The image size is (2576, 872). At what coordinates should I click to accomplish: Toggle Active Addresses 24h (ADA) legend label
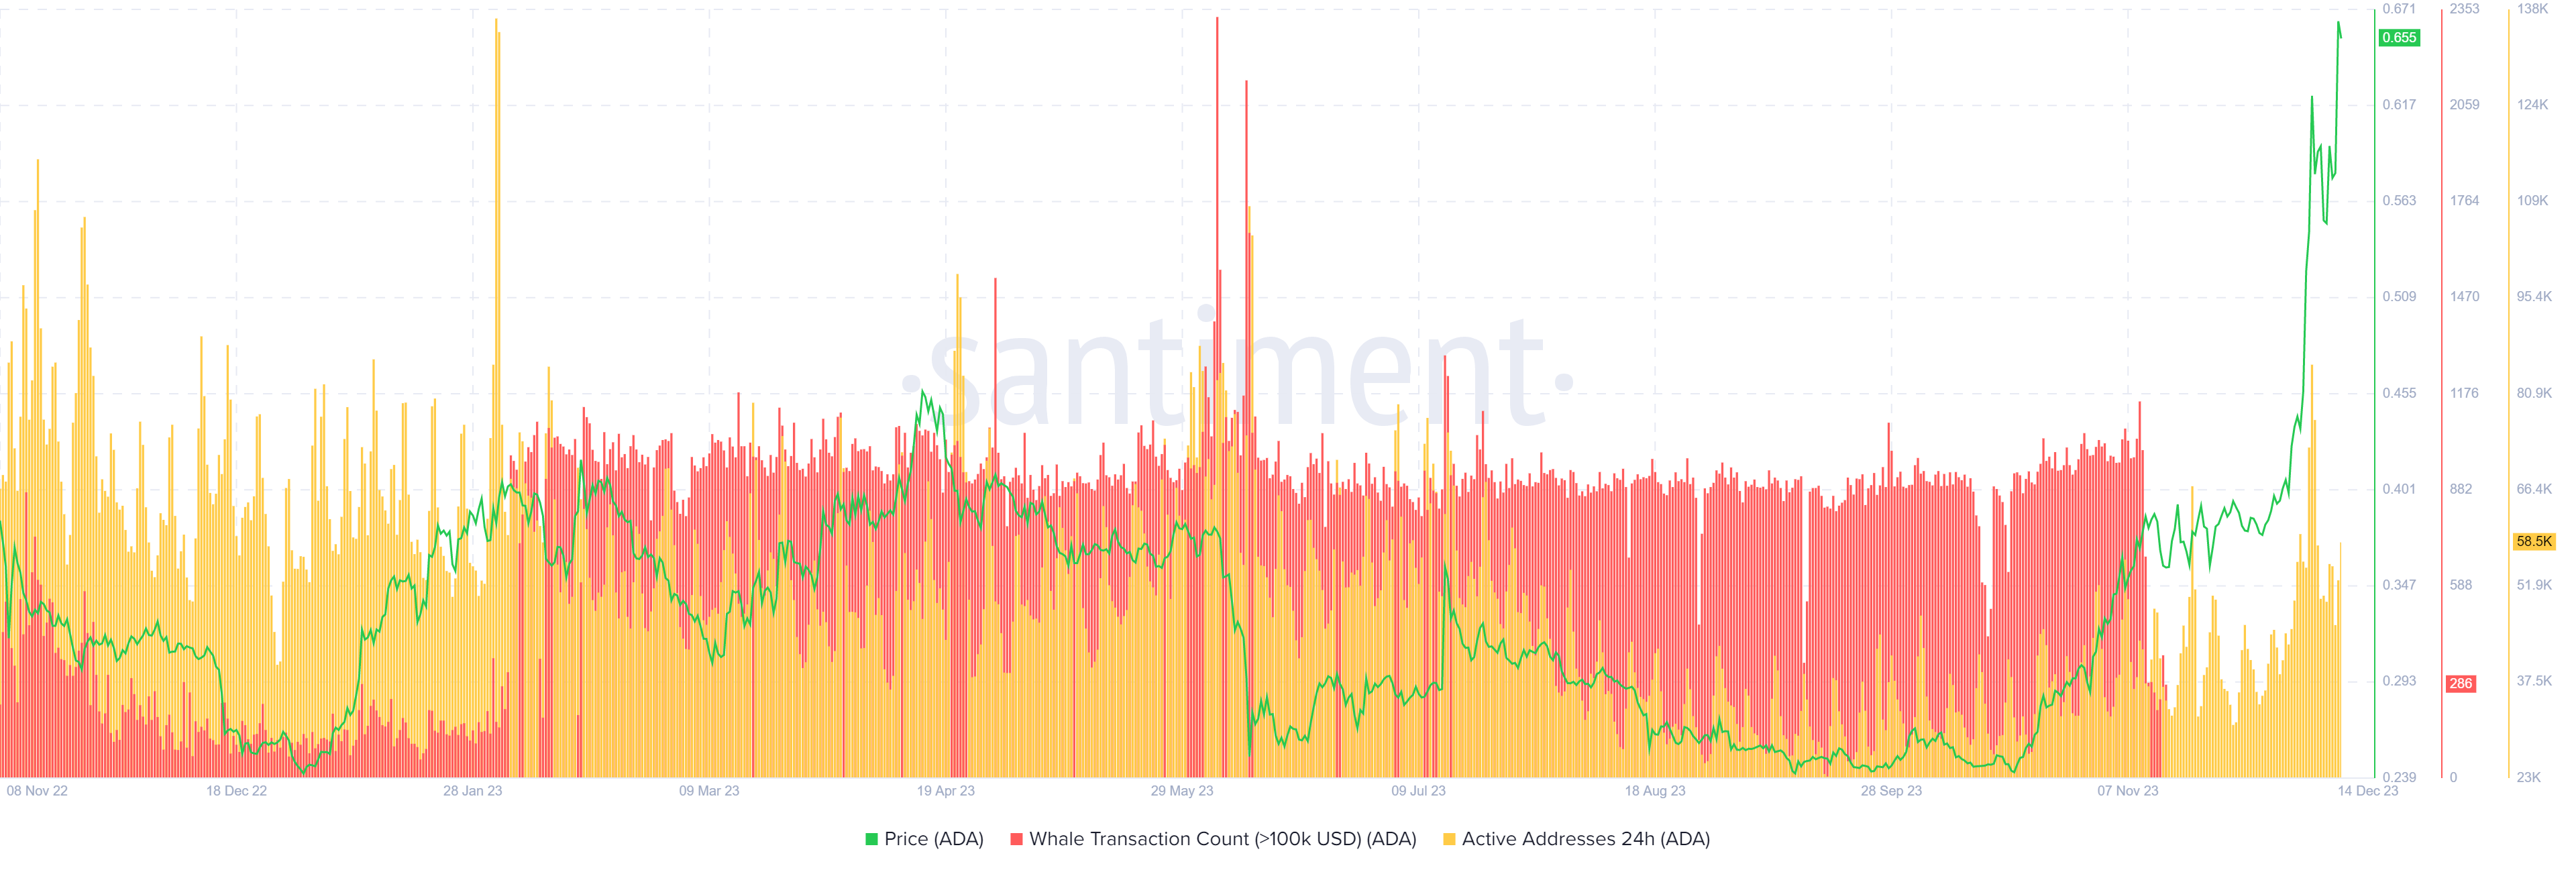1585,840
